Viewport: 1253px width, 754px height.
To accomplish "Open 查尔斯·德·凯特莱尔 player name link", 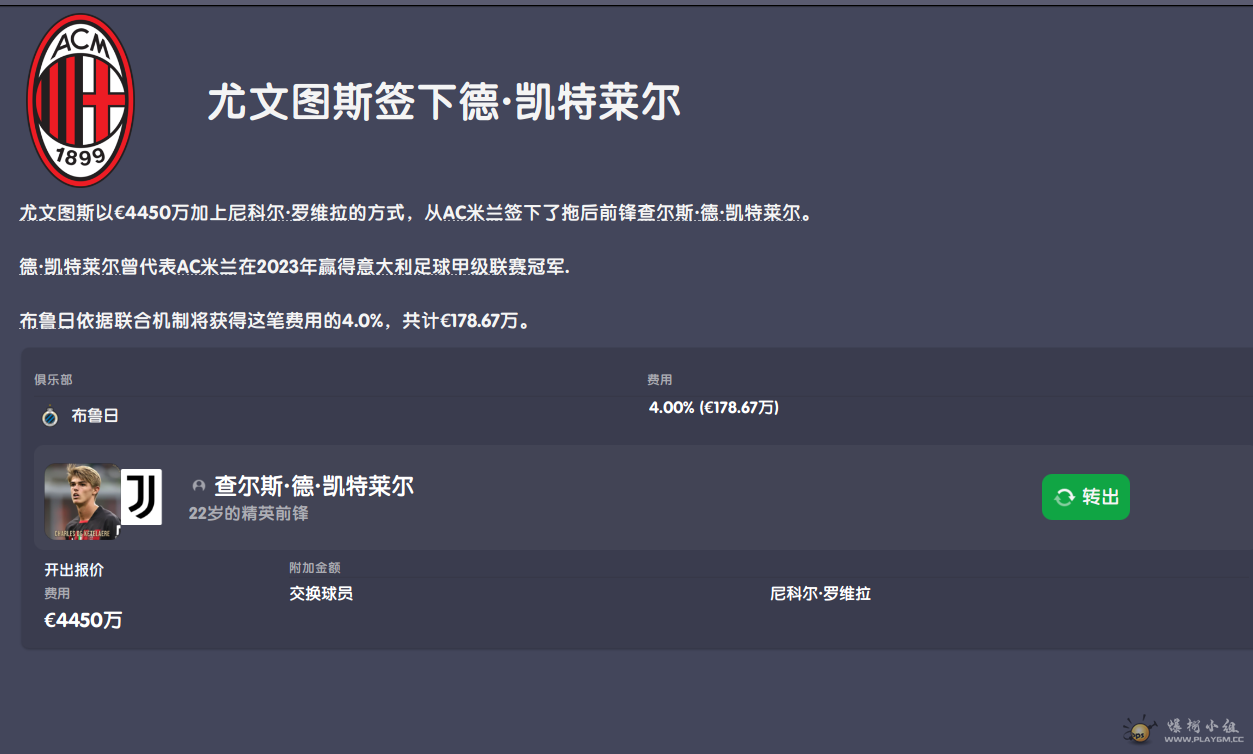I will pyautogui.click(x=314, y=486).
